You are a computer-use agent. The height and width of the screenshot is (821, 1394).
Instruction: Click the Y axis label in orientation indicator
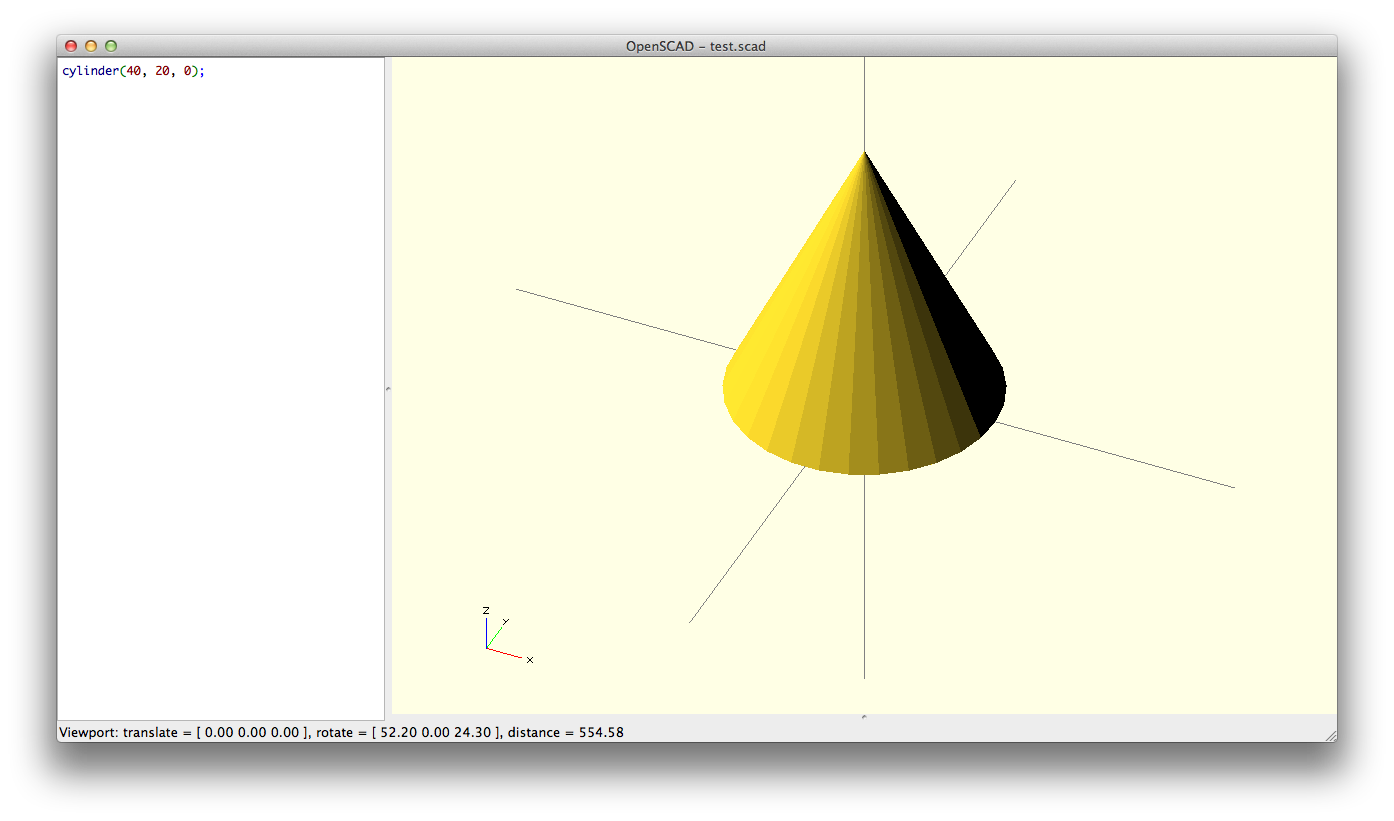pos(505,621)
